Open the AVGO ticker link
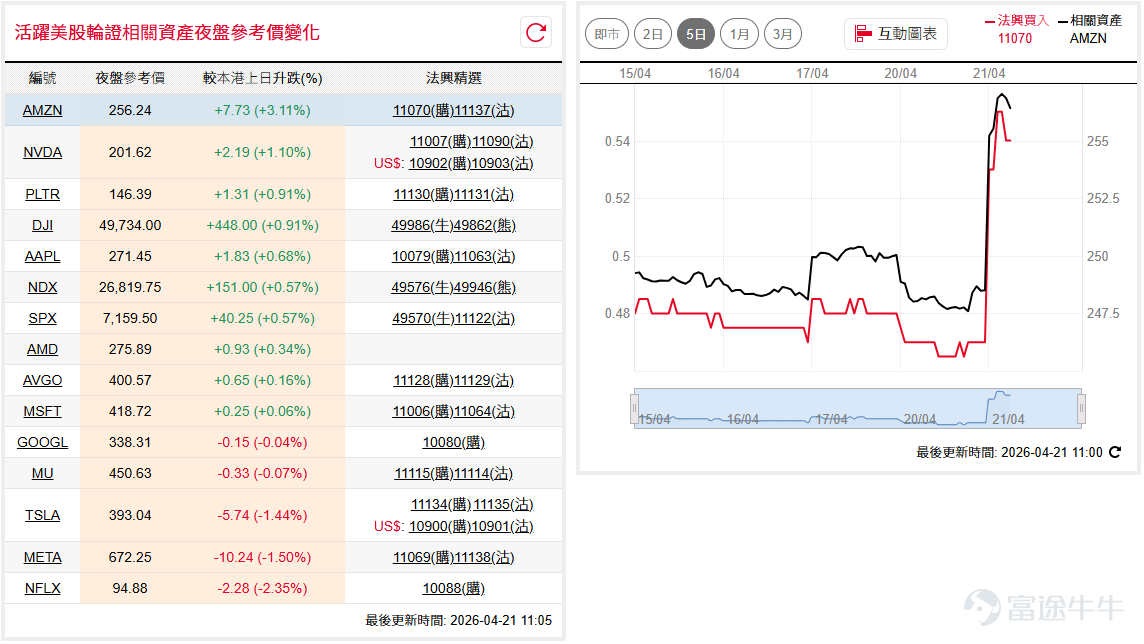The width and height of the screenshot is (1144, 644). pos(42,381)
